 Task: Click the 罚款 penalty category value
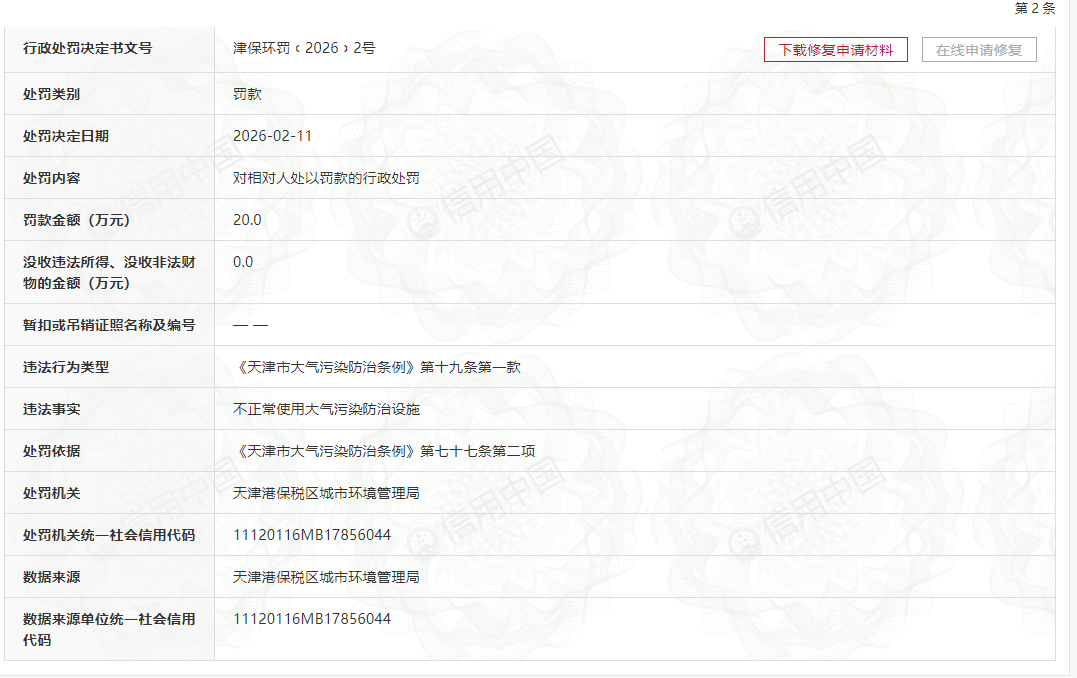tap(247, 94)
